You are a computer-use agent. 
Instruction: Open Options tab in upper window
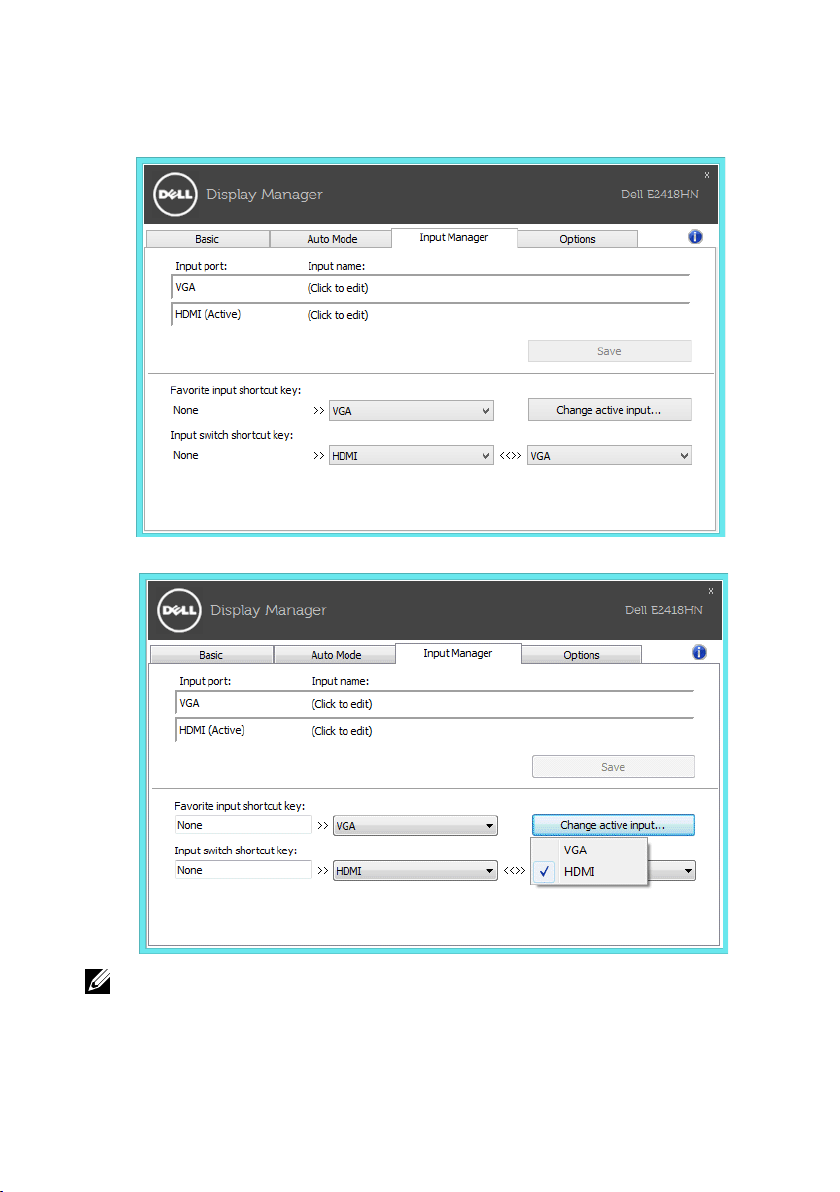pos(577,239)
